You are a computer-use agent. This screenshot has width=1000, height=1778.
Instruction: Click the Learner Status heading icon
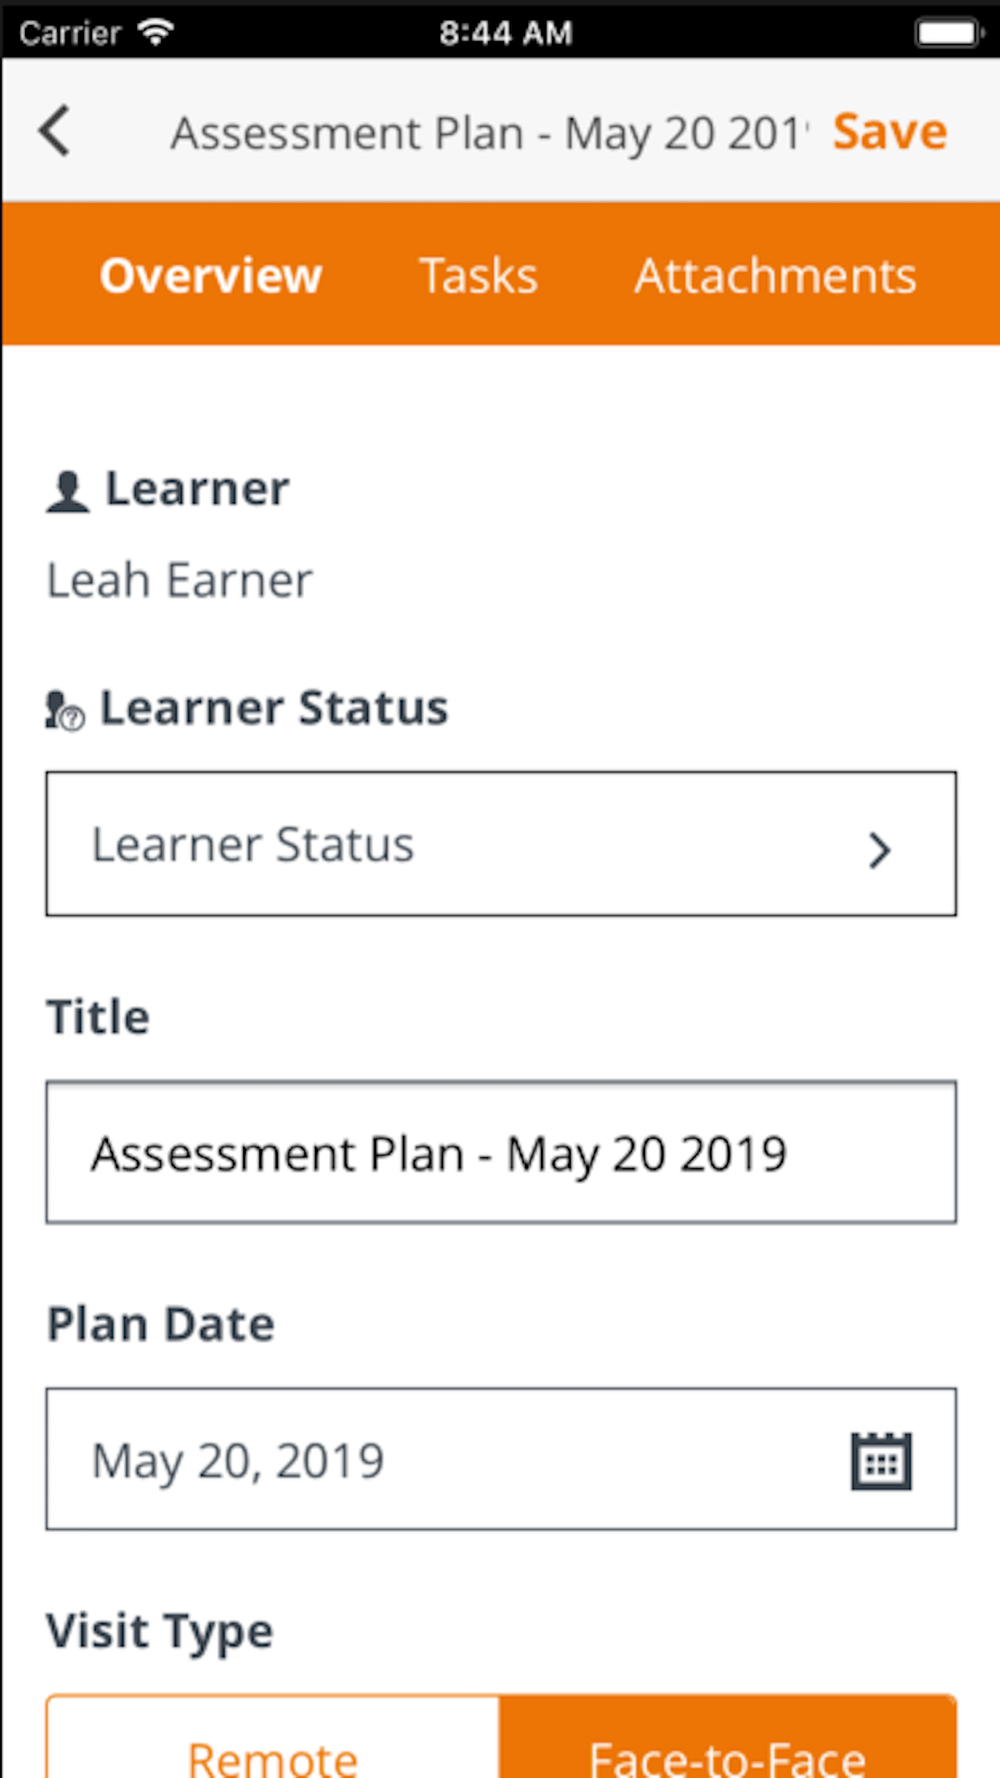click(x=66, y=710)
